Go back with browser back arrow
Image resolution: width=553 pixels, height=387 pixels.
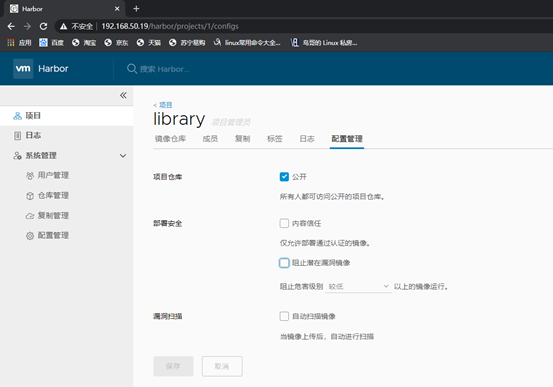click(11, 26)
